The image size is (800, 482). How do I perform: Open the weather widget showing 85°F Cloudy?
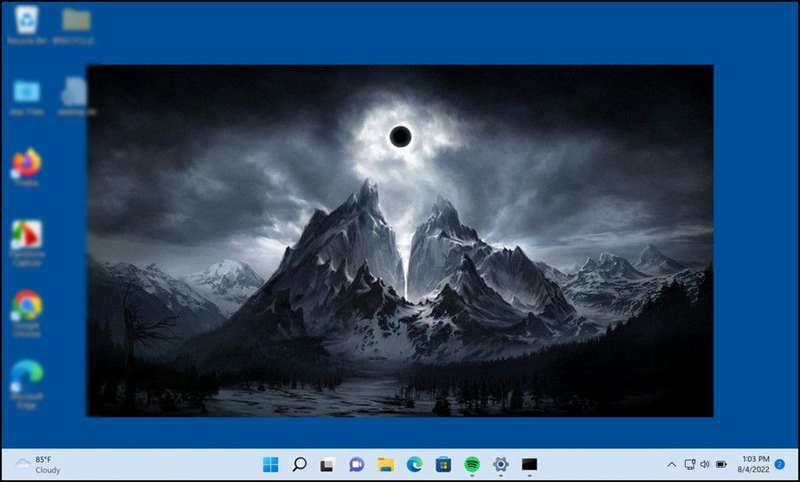pos(38,464)
